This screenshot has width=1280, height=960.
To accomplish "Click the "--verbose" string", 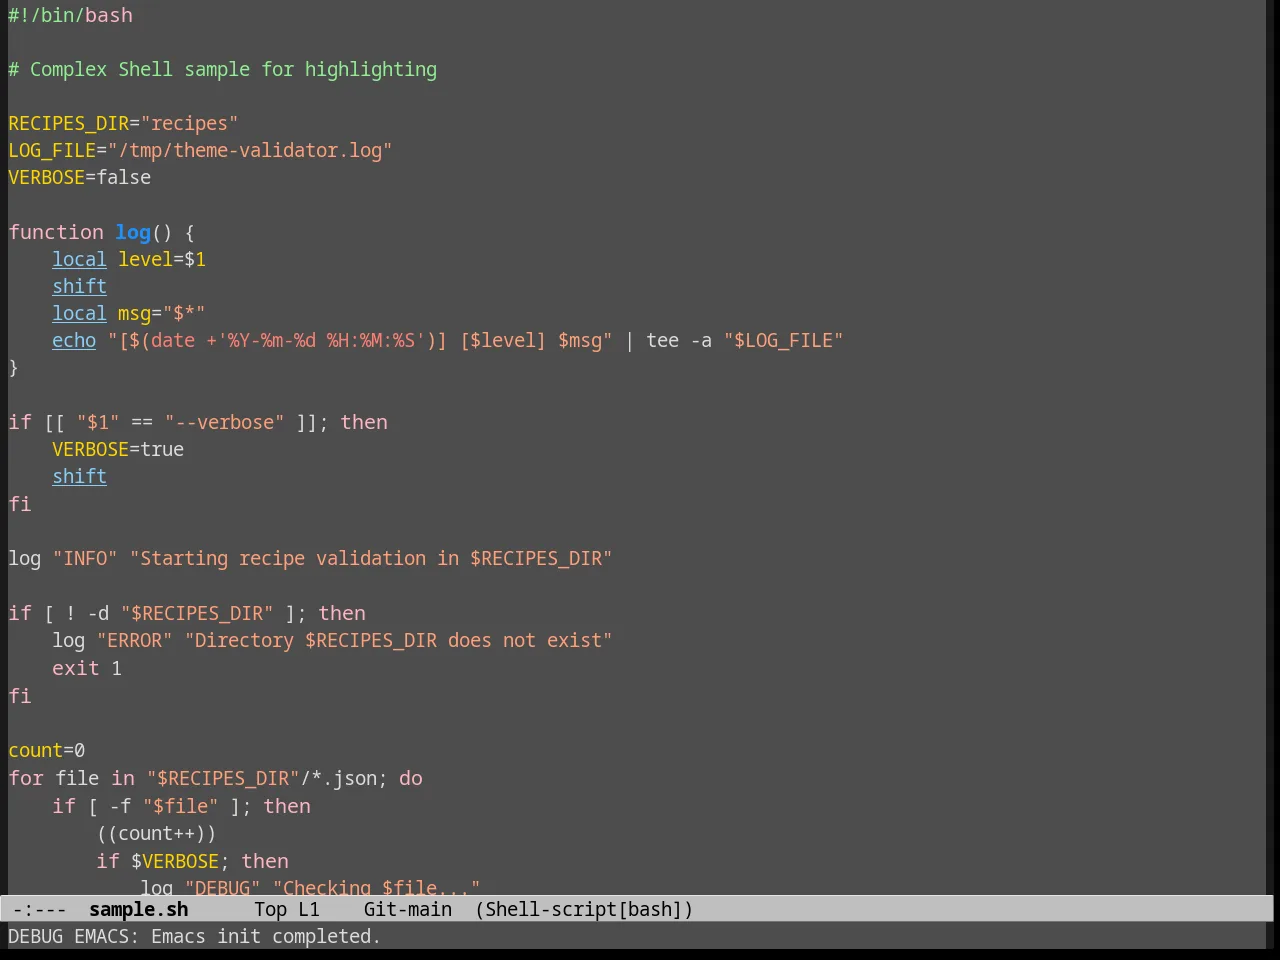I will tap(224, 422).
